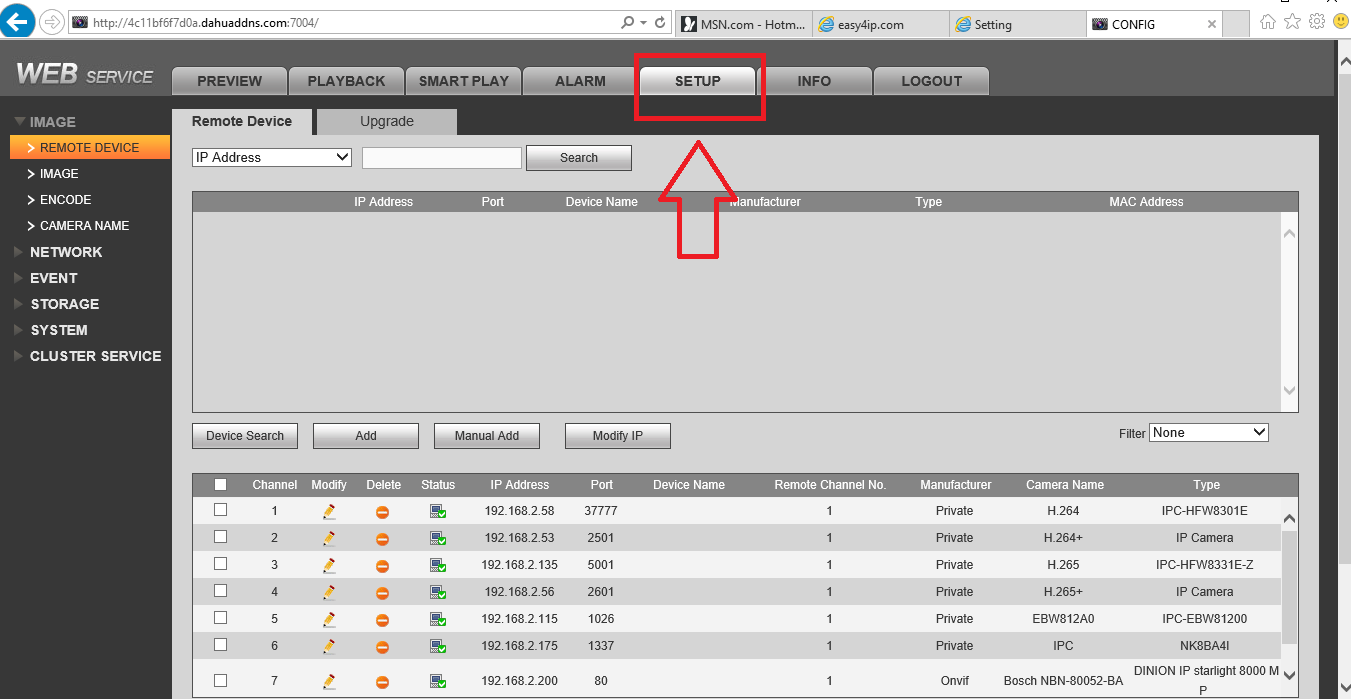Open browser favorites star icon

pos(1293,22)
